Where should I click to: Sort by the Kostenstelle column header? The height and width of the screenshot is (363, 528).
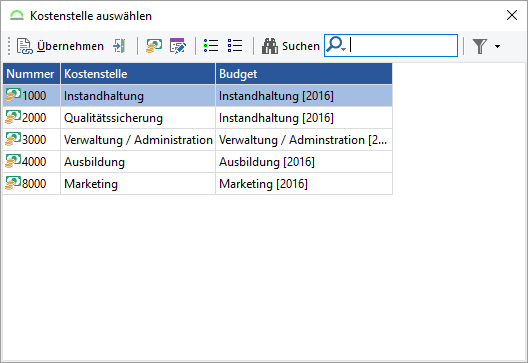[138, 73]
